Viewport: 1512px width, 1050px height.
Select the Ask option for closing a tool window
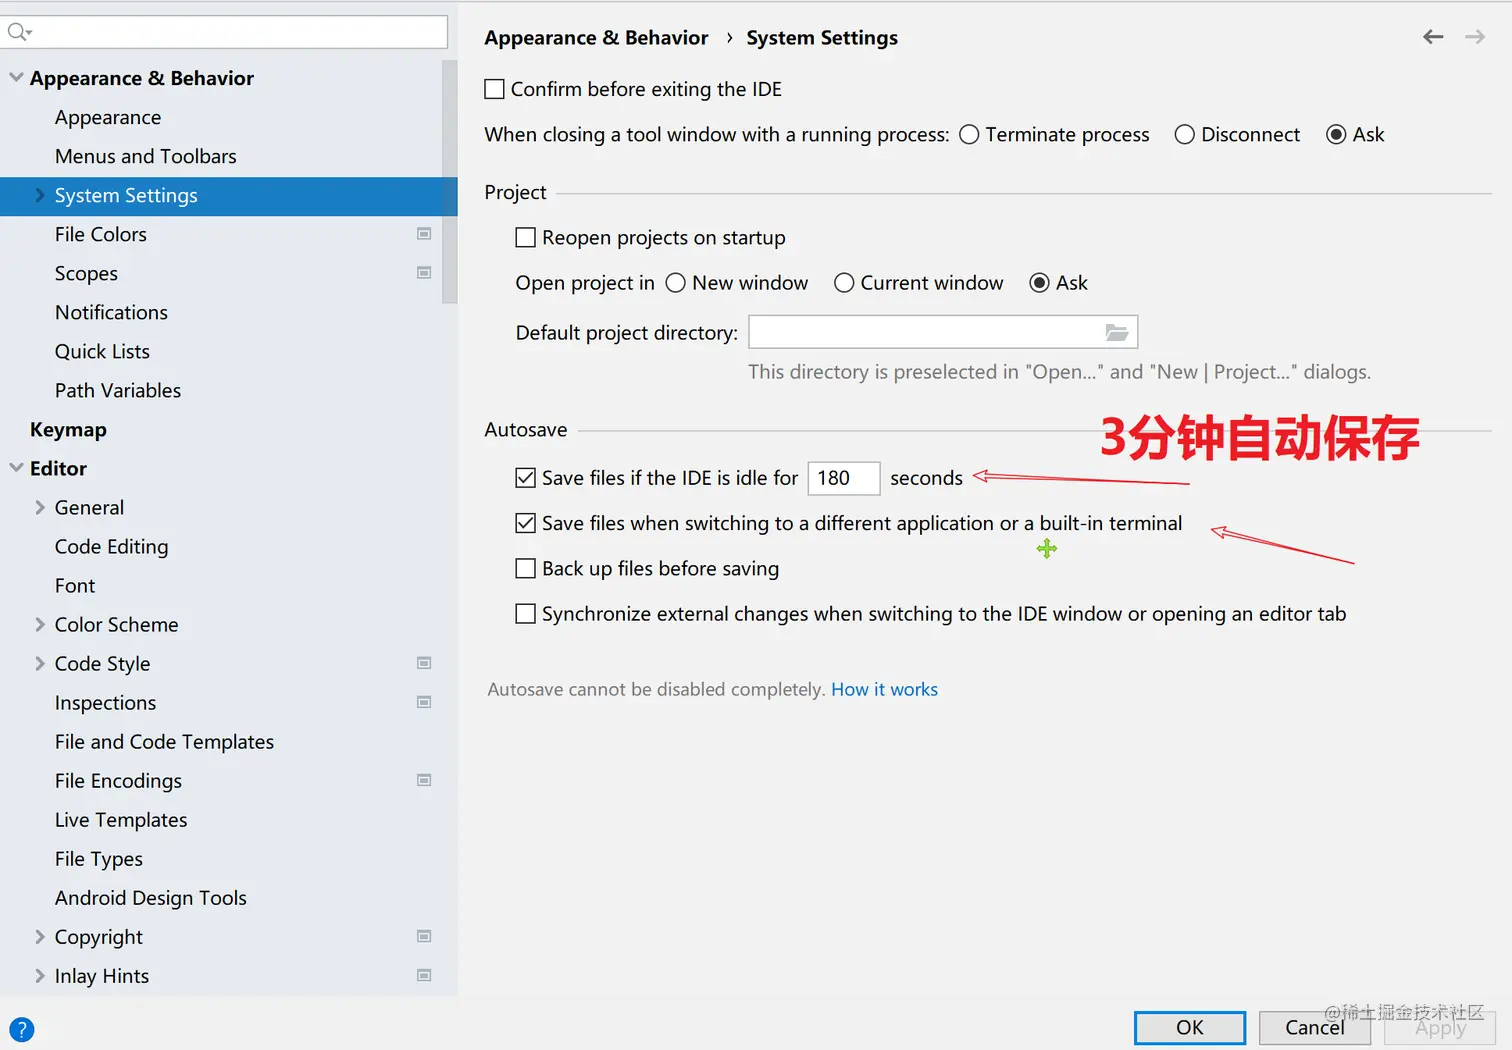(x=1336, y=134)
